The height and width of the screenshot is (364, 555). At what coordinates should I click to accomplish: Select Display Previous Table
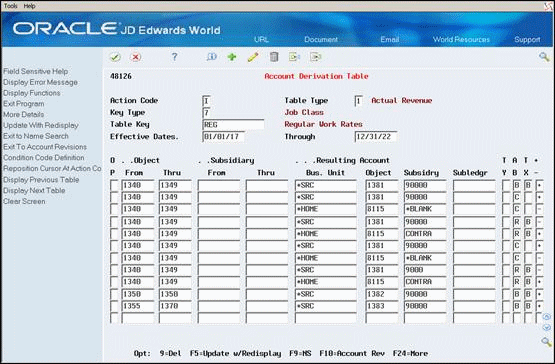(41, 180)
